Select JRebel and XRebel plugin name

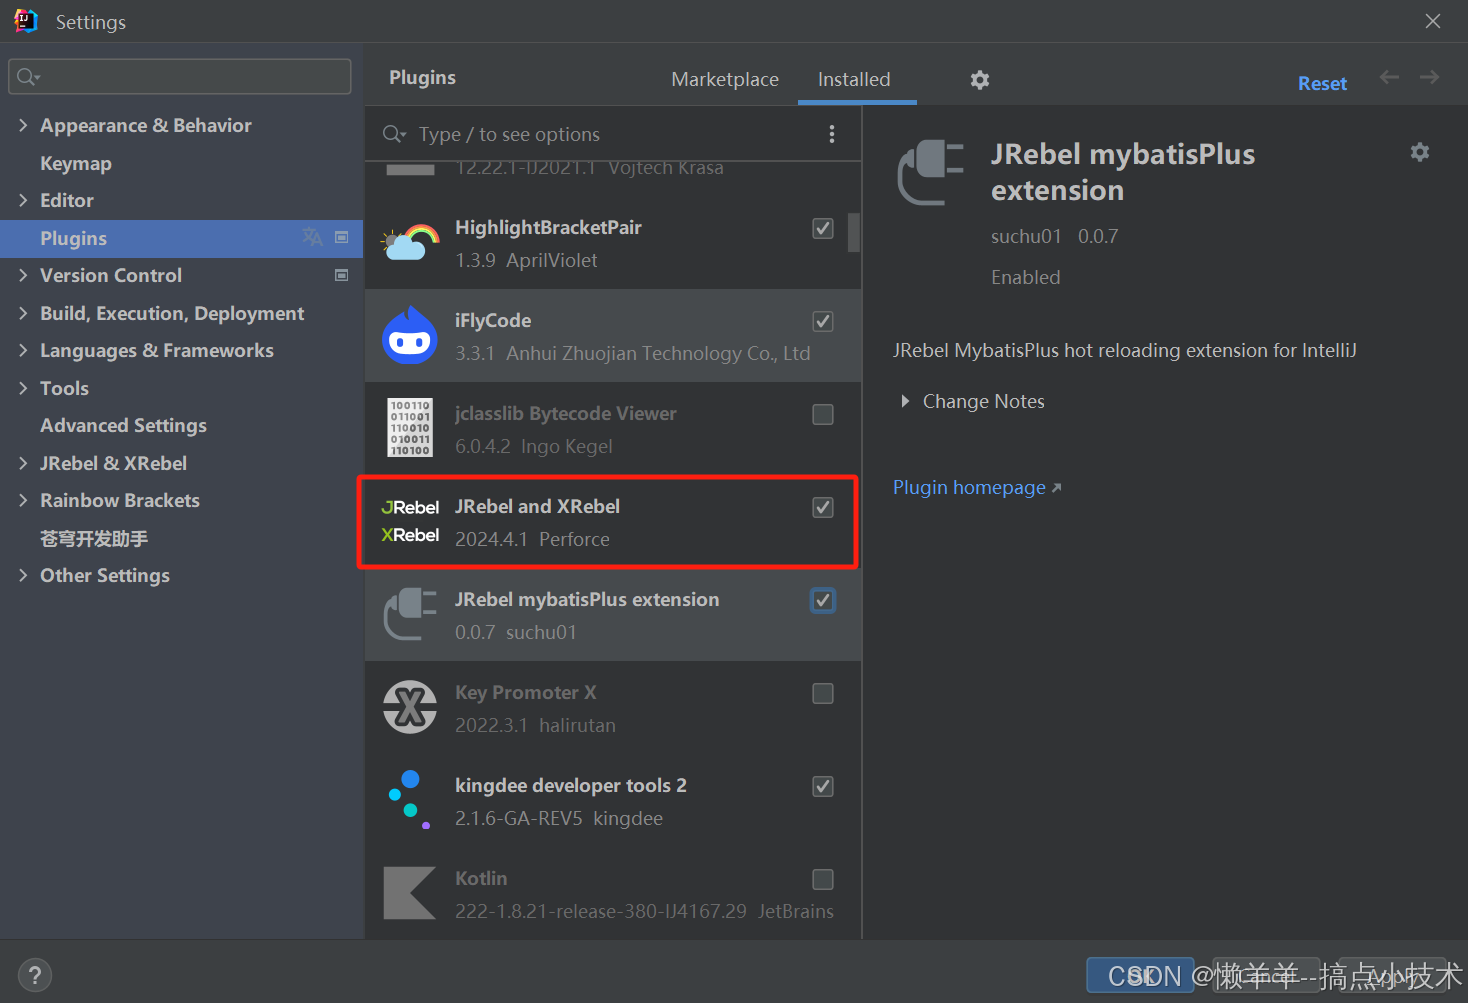pyautogui.click(x=537, y=506)
